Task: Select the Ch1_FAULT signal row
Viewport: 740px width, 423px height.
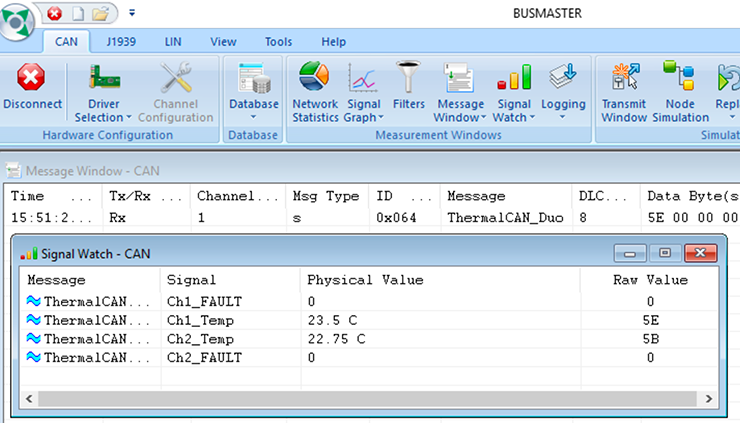Action: (x=369, y=301)
